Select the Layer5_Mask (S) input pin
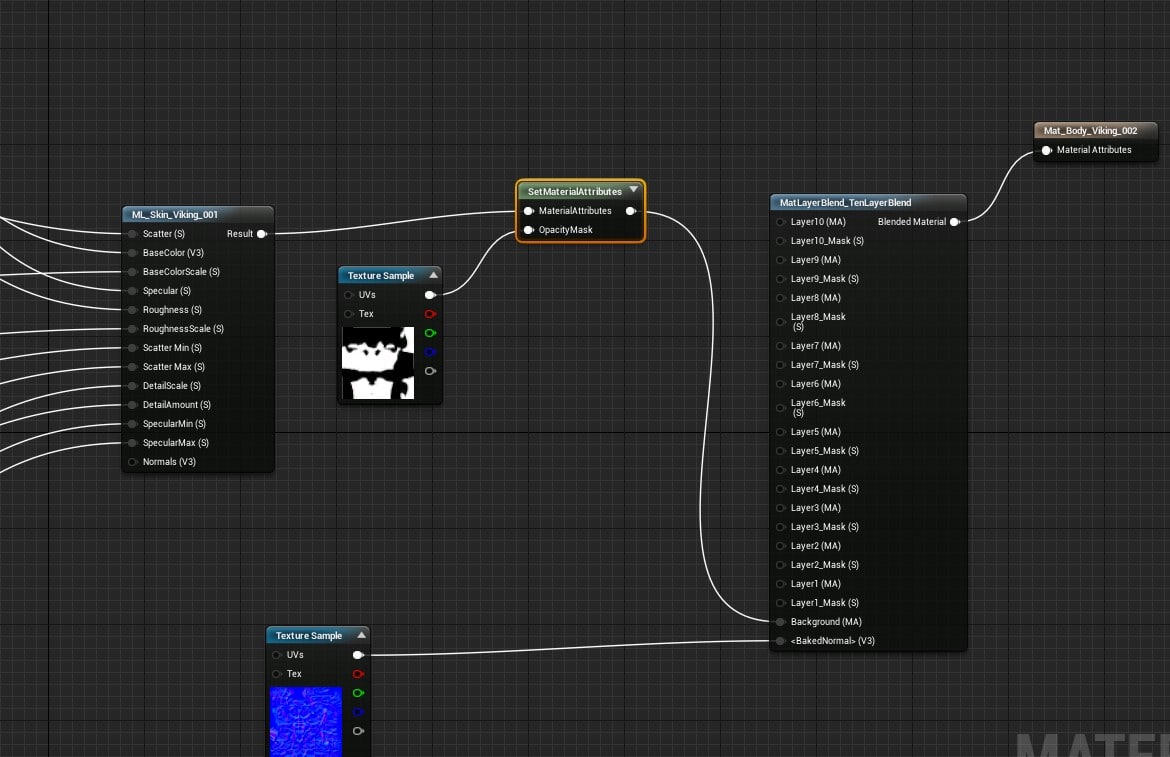This screenshot has width=1170, height=757. 780,451
